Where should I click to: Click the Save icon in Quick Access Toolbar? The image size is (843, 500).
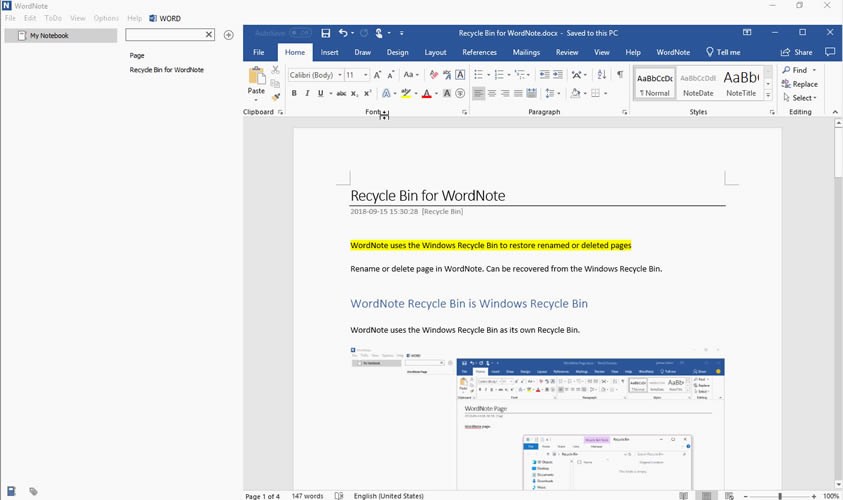click(326, 33)
